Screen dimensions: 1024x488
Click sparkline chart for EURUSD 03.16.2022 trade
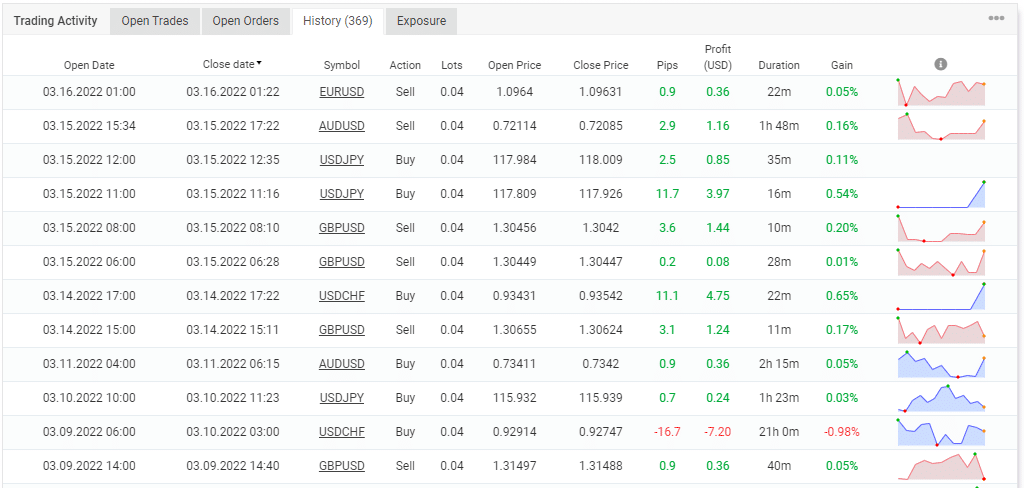pos(941,92)
